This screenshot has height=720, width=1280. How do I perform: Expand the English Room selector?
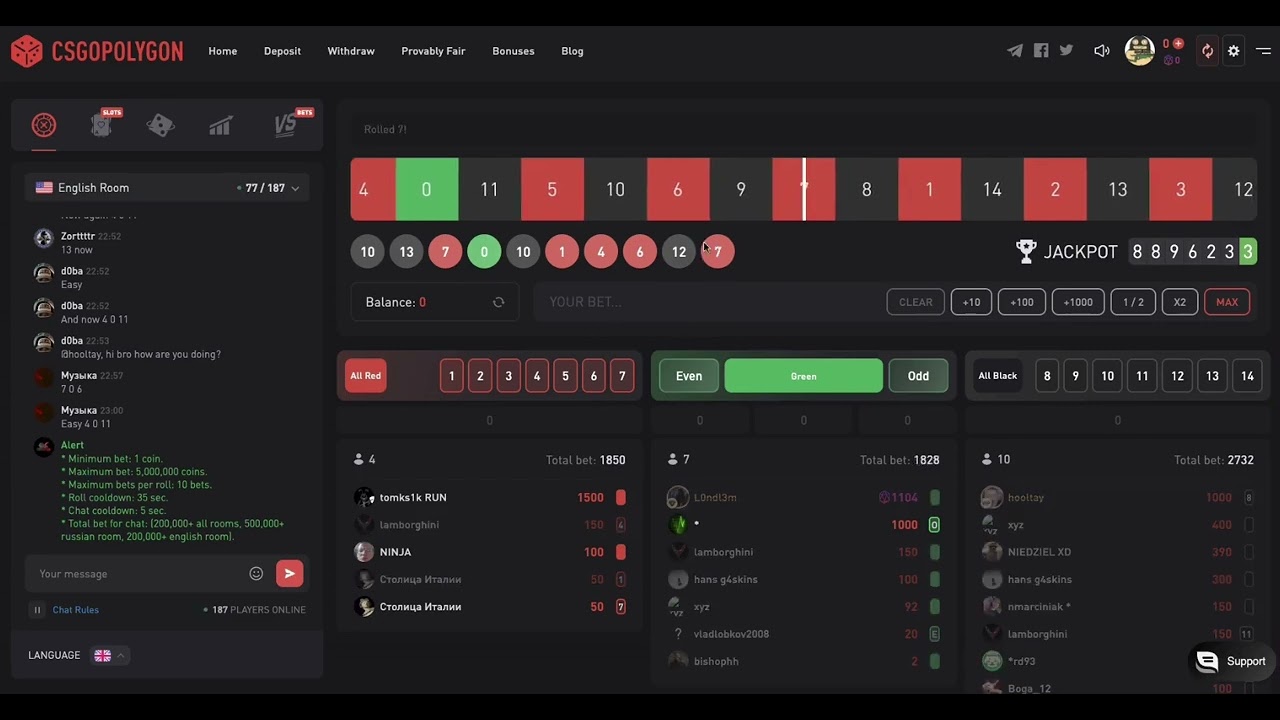[x=167, y=188]
